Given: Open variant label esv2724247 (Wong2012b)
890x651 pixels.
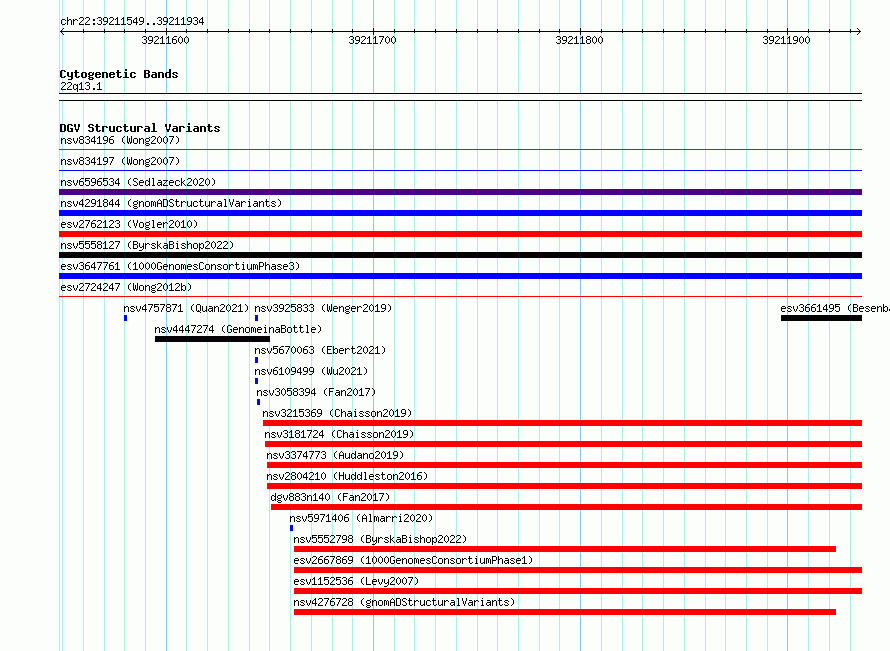Looking at the screenshot, I should click(x=126, y=287).
